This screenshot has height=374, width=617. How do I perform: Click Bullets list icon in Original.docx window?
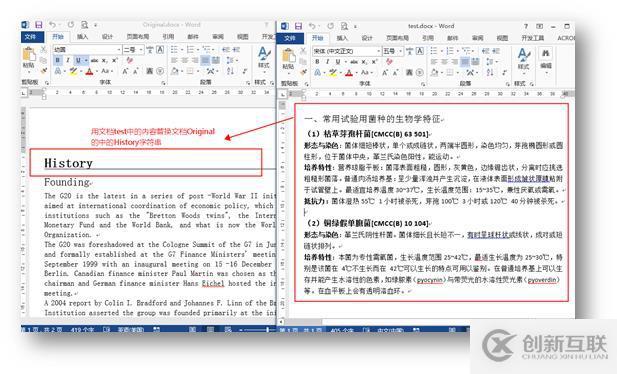175,50
